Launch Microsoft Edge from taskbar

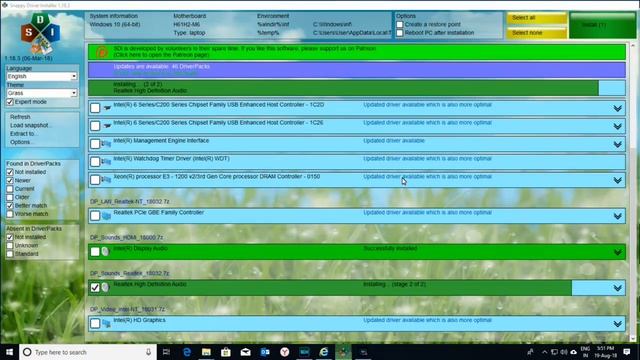(187, 352)
